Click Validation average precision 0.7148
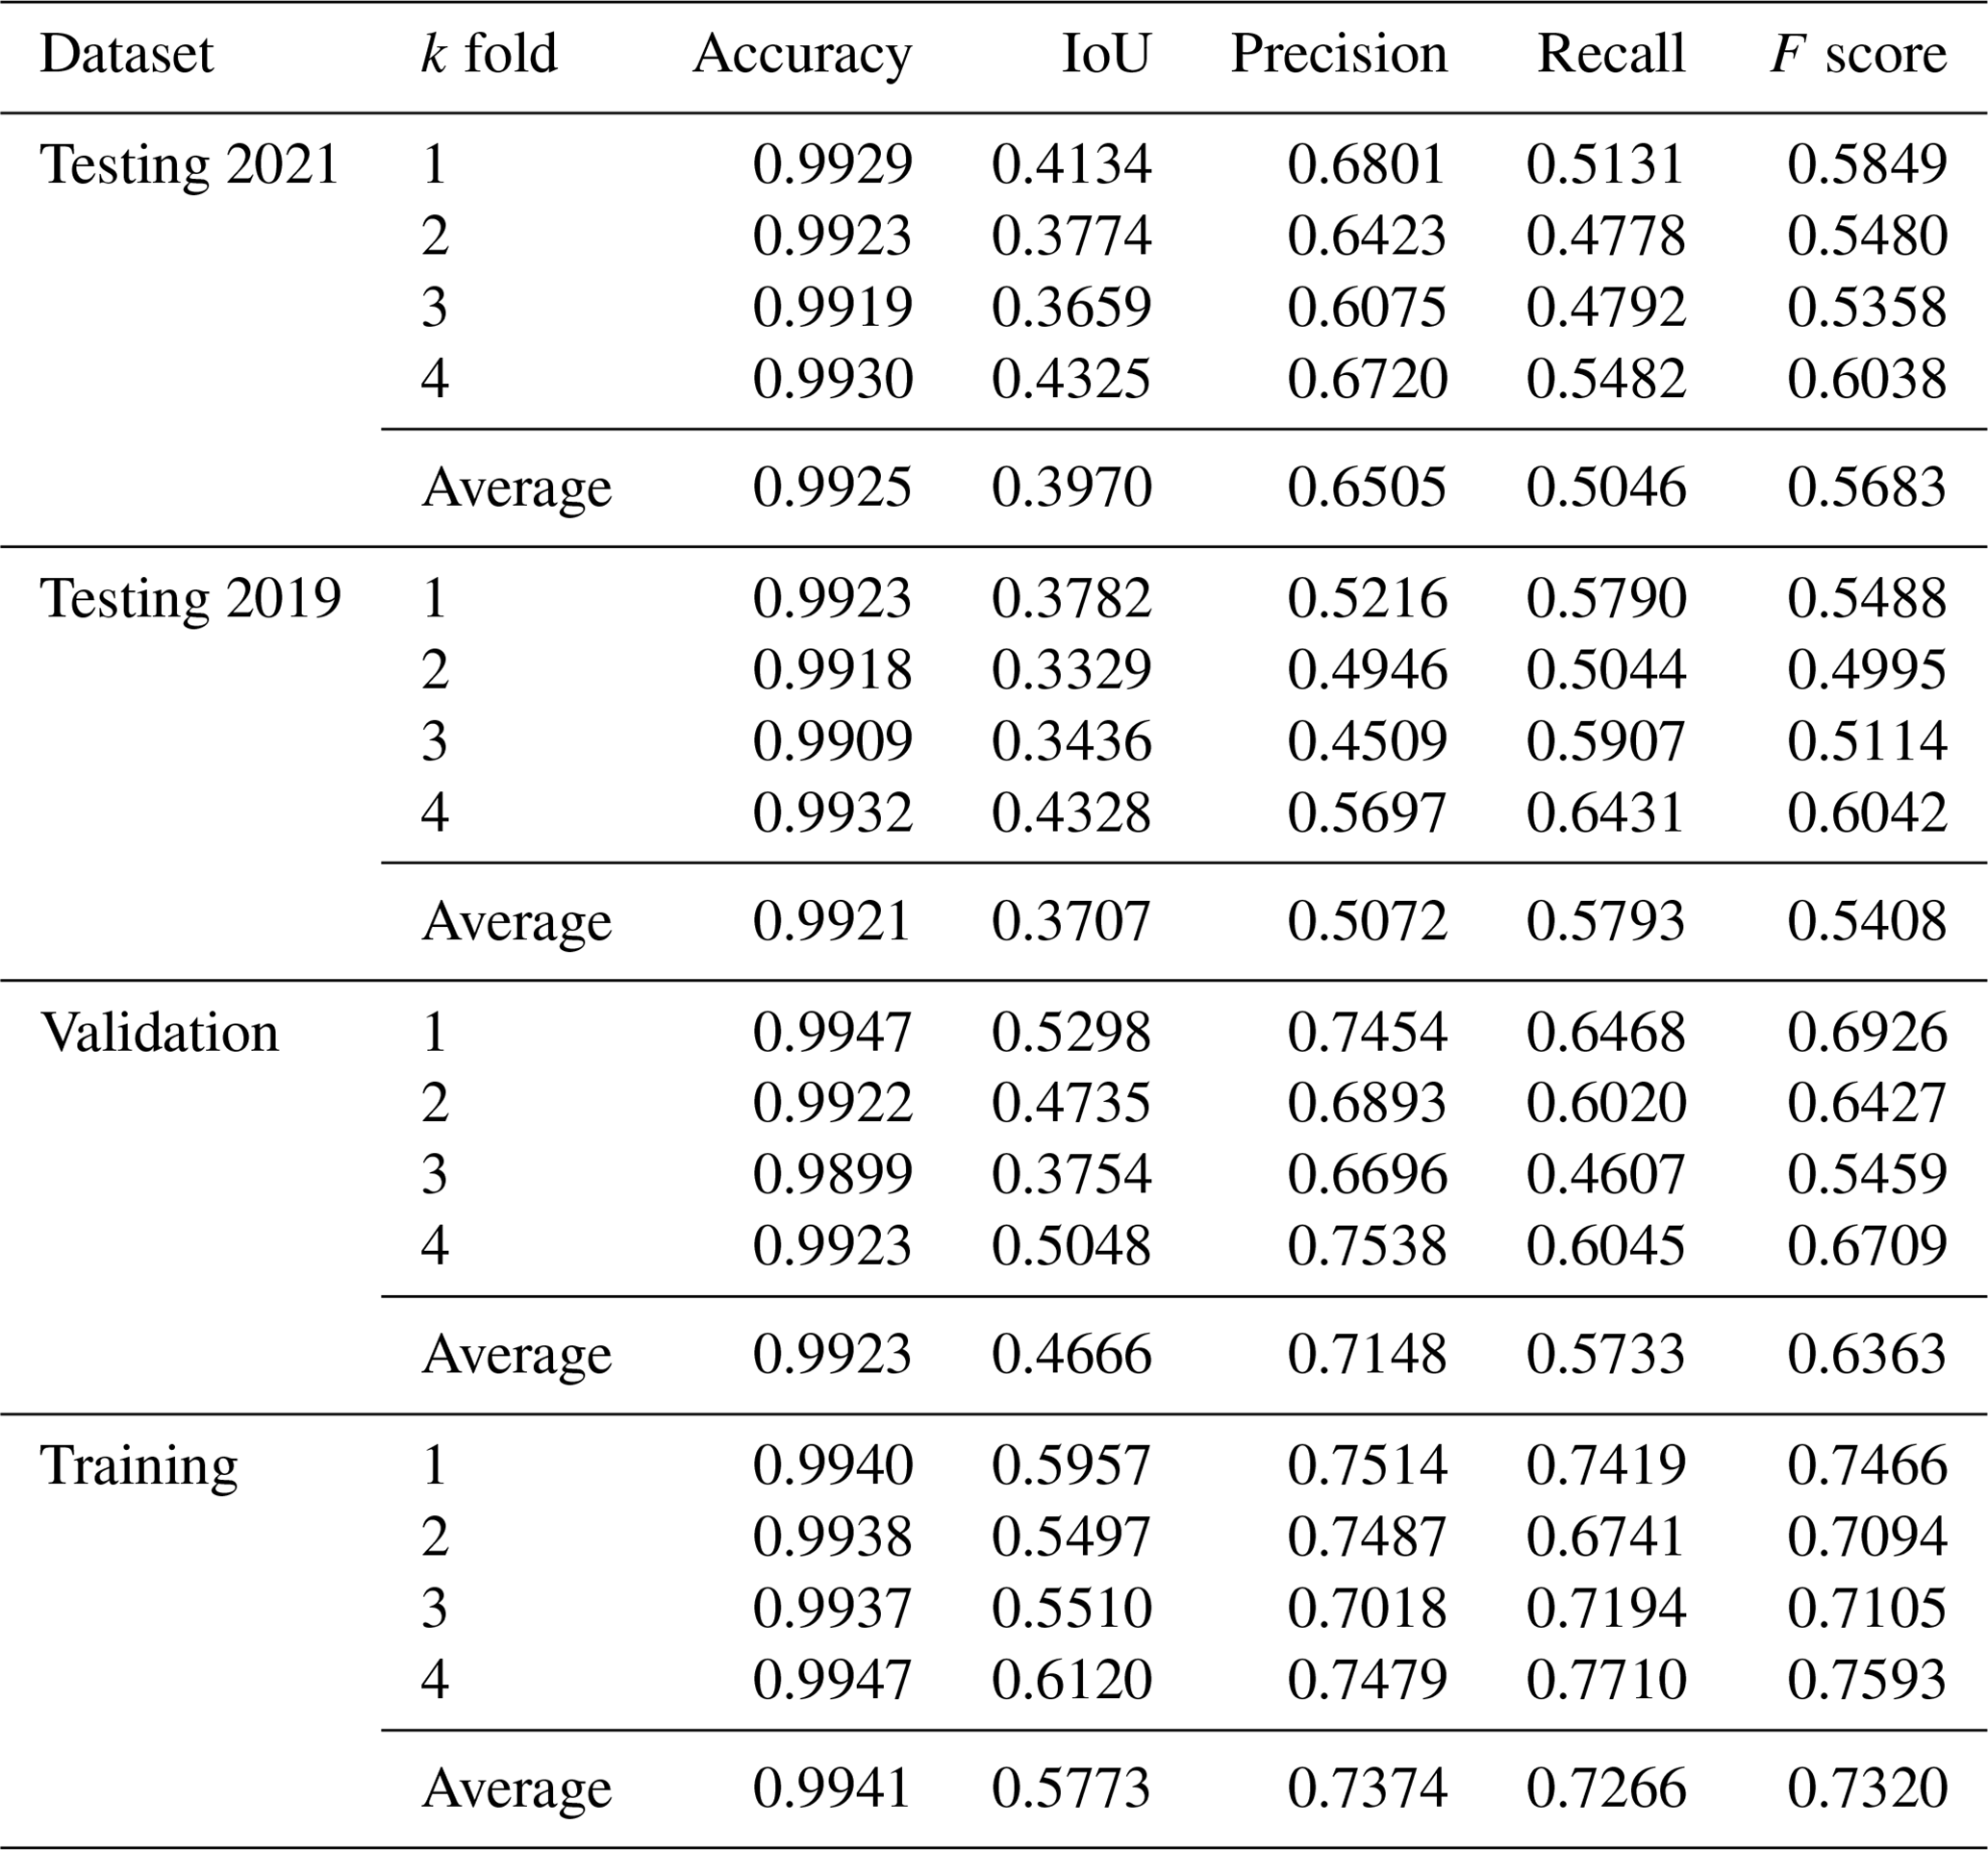This screenshot has width=1988, height=1850. tap(1366, 1355)
